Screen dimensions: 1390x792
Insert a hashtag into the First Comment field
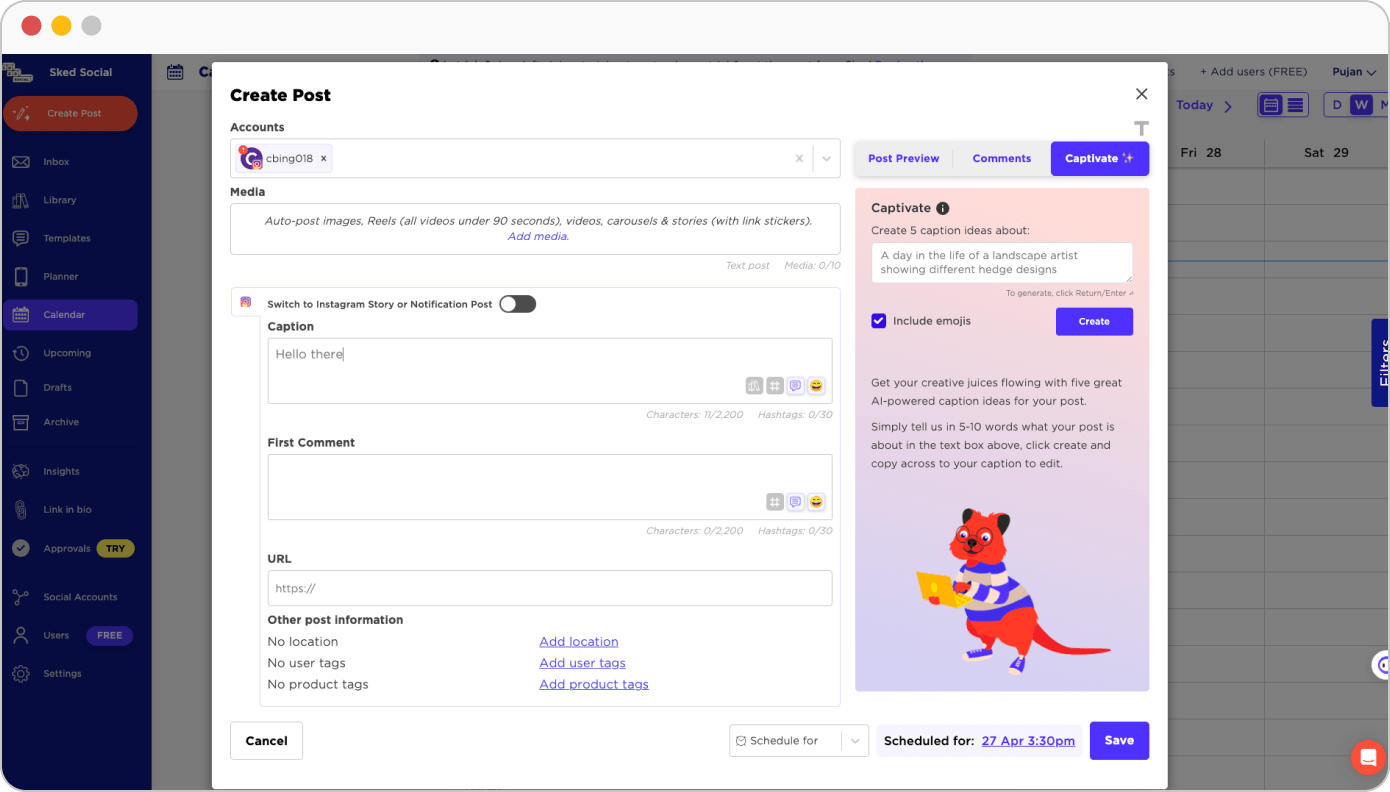point(774,501)
